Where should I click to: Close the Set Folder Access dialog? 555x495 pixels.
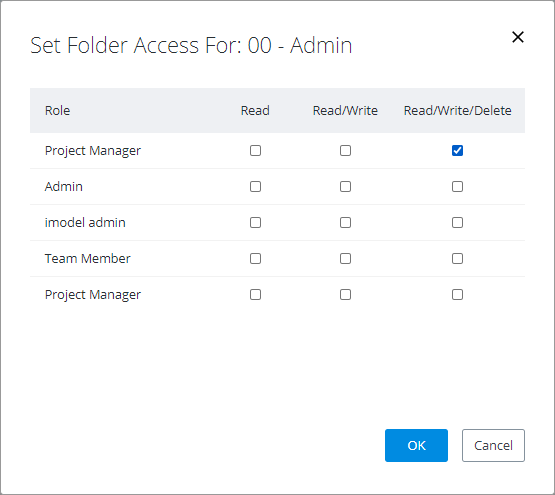517,37
